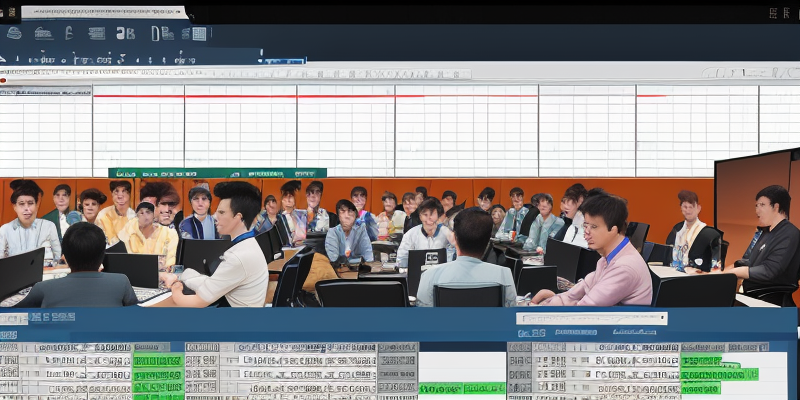The image size is (800, 400).
Task: Click the narrow icon left of 'aB'
Action: 69,33
